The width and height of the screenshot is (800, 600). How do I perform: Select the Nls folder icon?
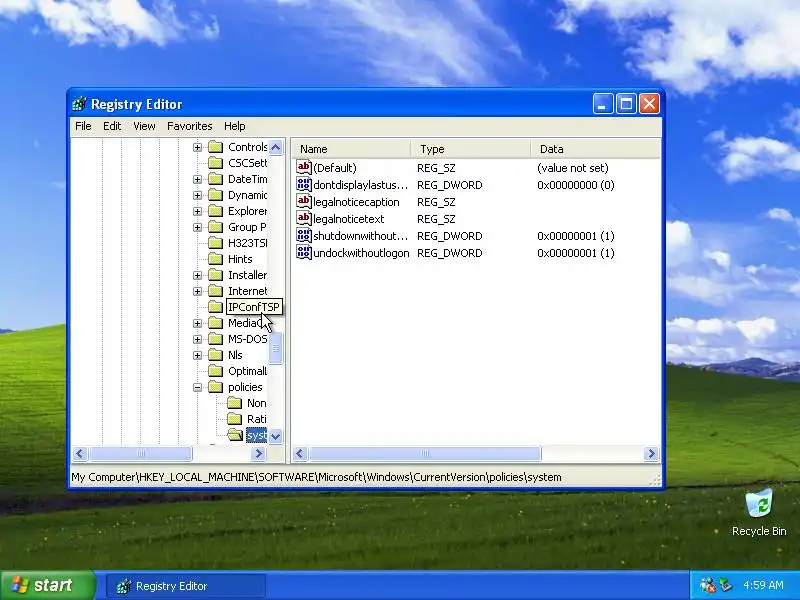click(216, 355)
